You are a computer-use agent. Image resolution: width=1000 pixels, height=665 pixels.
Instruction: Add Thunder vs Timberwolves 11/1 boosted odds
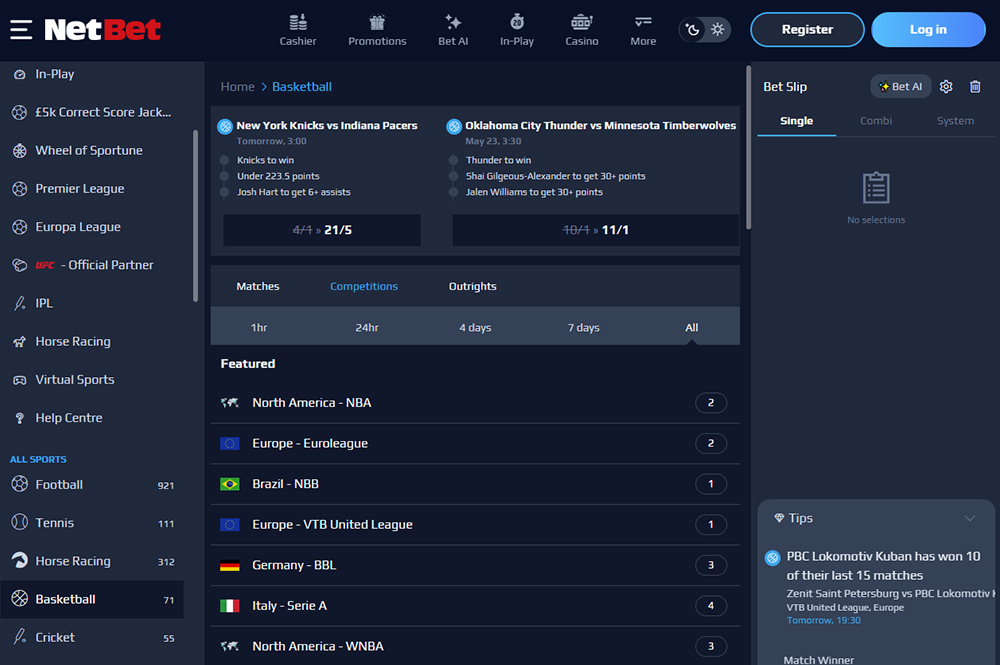click(x=596, y=230)
